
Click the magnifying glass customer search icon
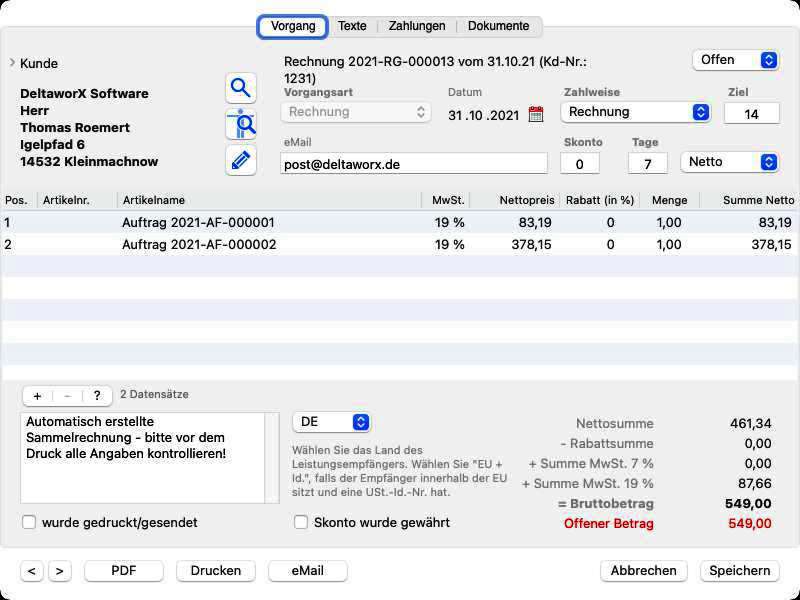coord(240,88)
